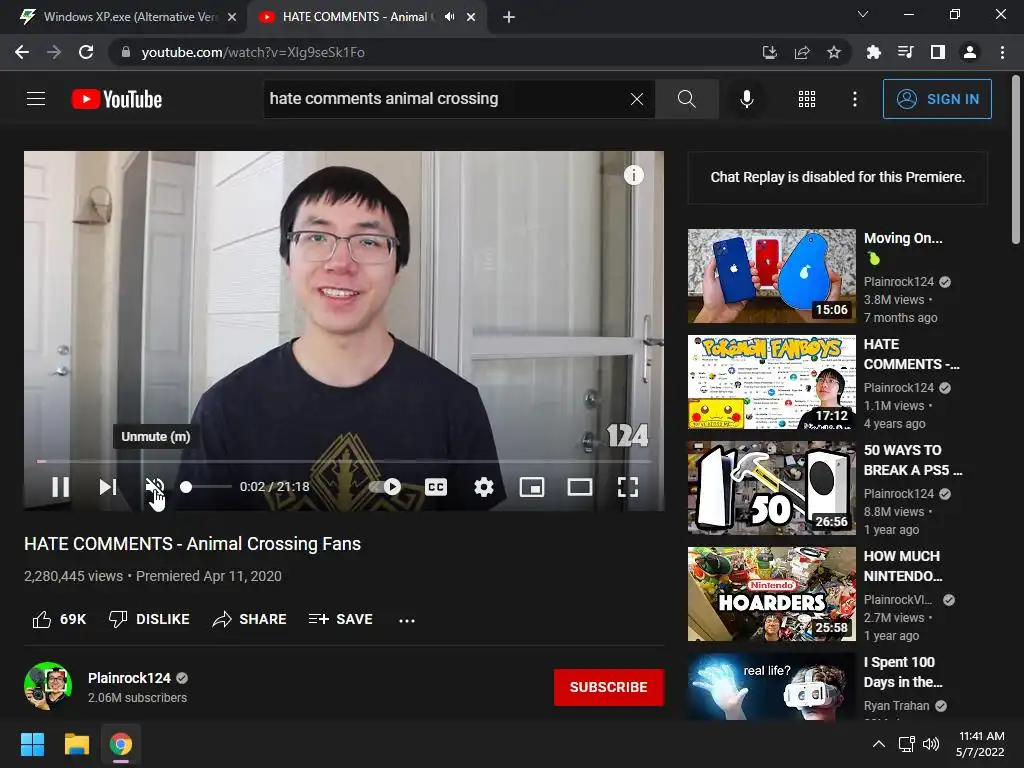Open the Windows Start menu

coord(32,744)
